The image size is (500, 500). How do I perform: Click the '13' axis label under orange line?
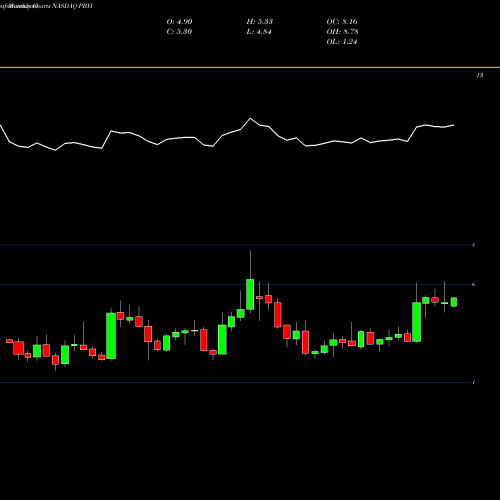(x=480, y=75)
